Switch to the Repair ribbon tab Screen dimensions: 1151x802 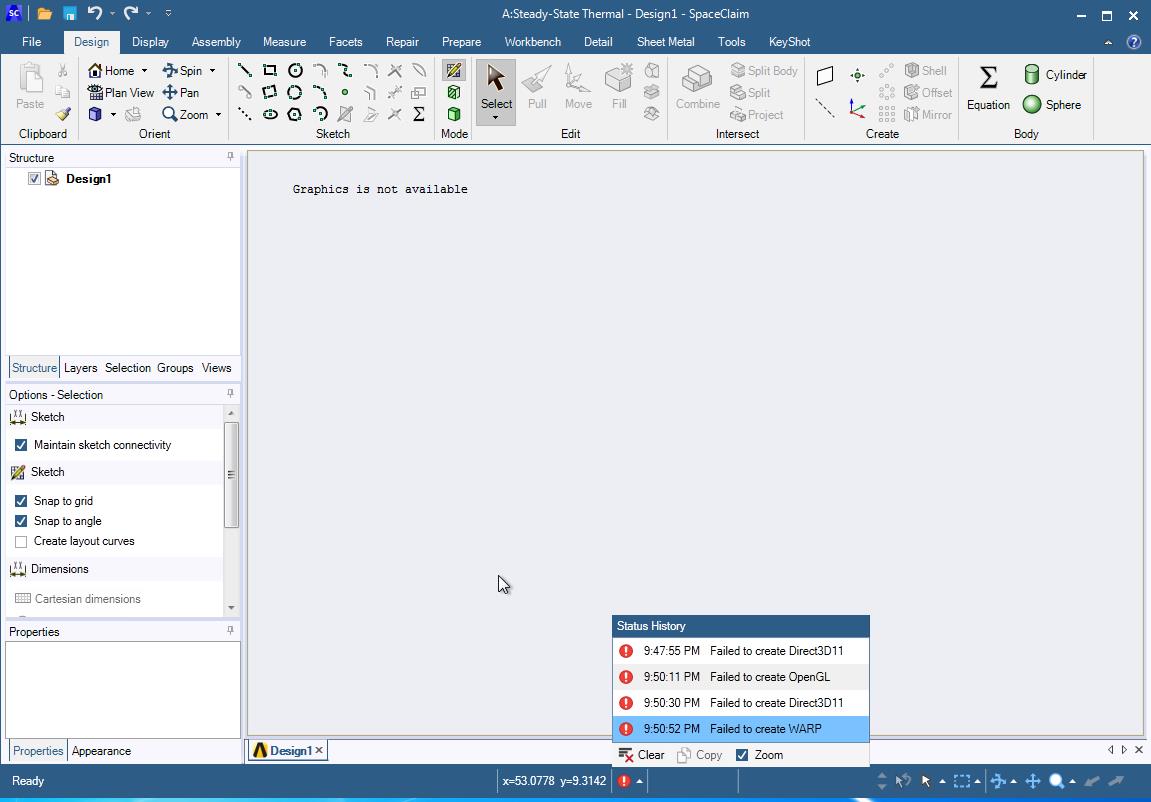[x=402, y=42]
